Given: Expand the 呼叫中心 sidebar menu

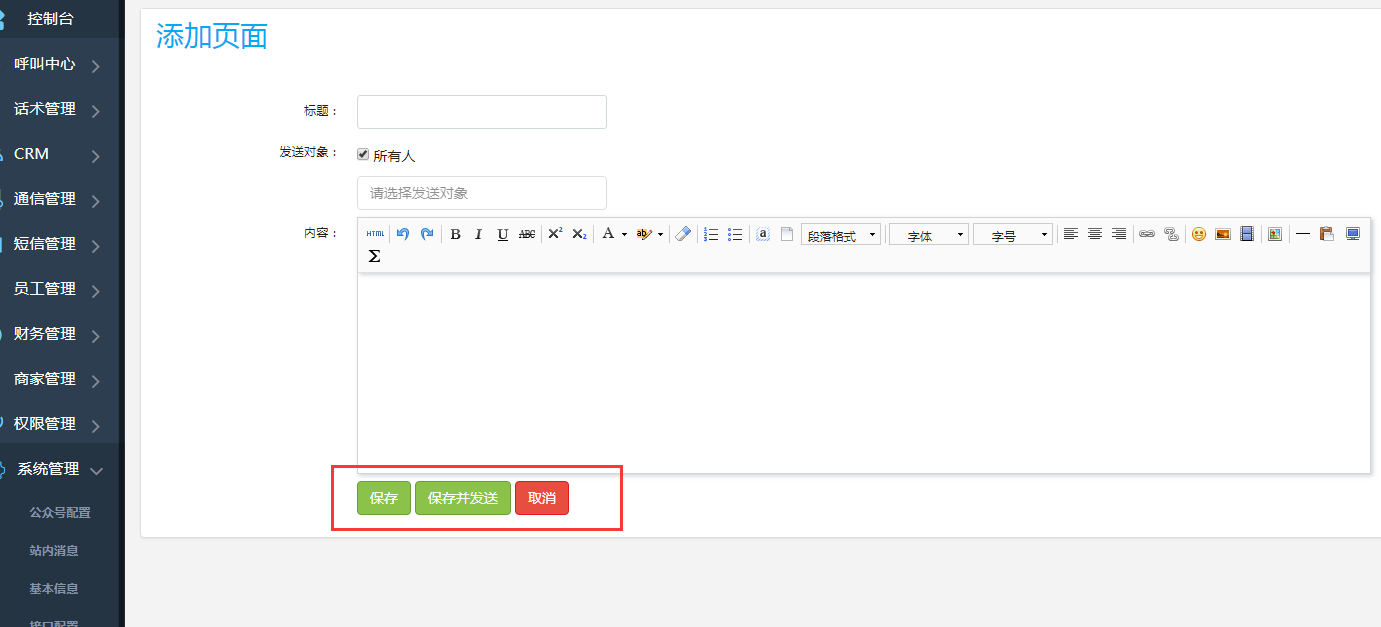Looking at the screenshot, I should point(58,65).
